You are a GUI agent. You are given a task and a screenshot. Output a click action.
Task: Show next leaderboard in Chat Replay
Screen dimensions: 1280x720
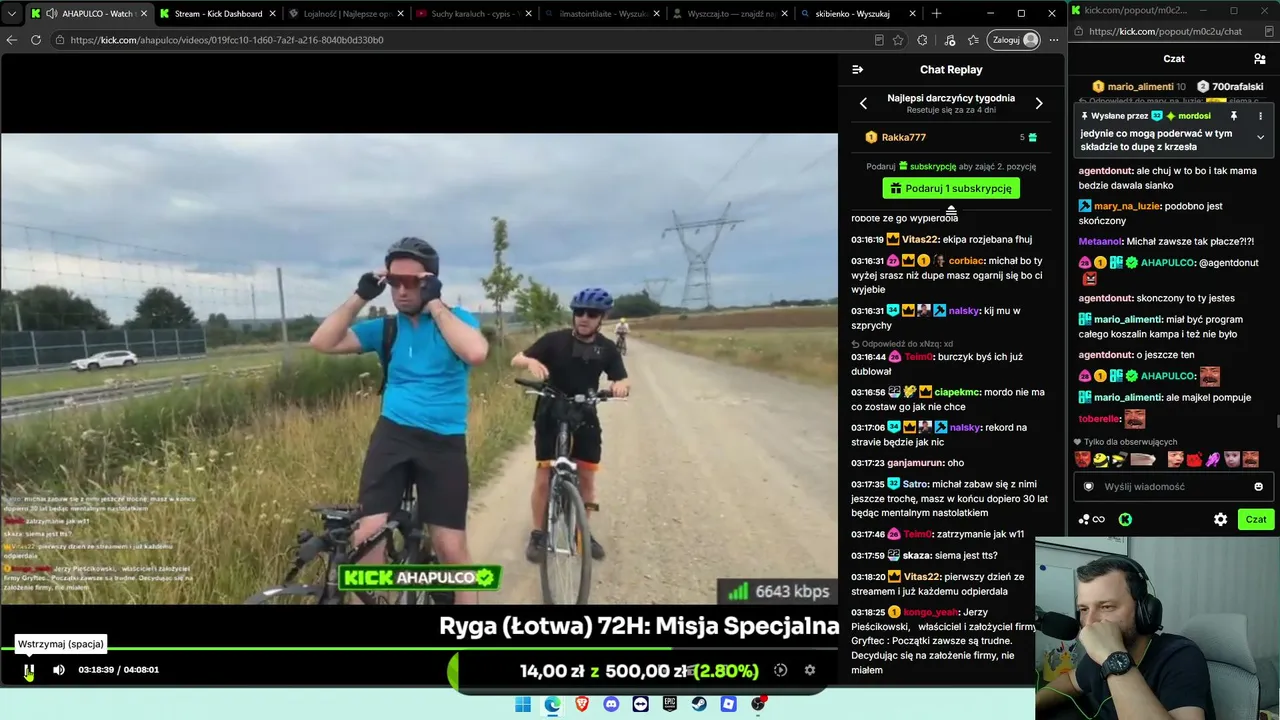(1039, 103)
